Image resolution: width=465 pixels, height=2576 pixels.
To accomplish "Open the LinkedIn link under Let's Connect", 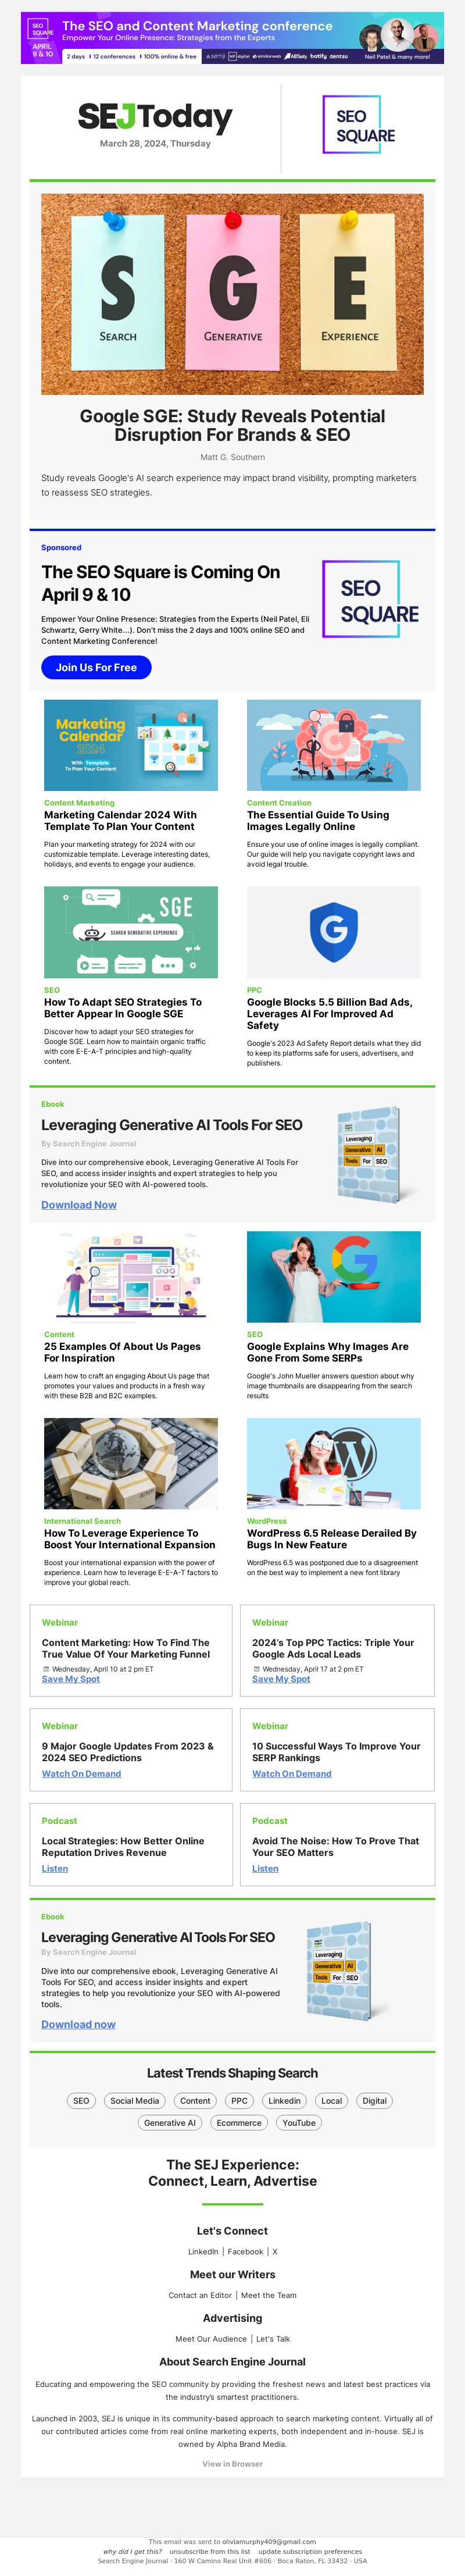I will (203, 2252).
